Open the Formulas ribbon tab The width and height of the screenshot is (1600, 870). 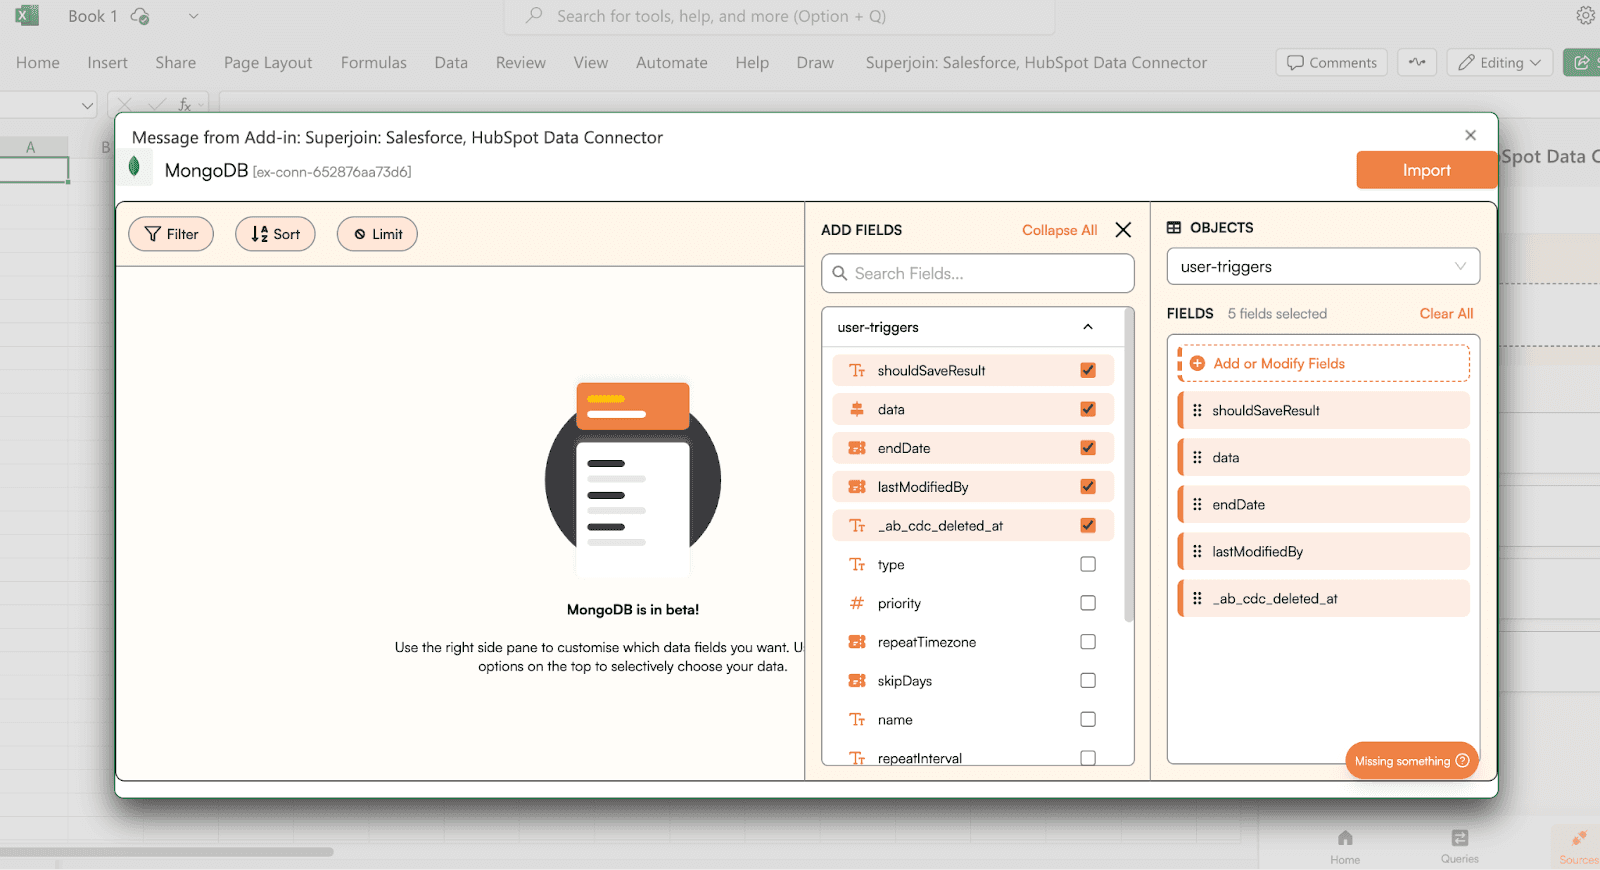373,62
